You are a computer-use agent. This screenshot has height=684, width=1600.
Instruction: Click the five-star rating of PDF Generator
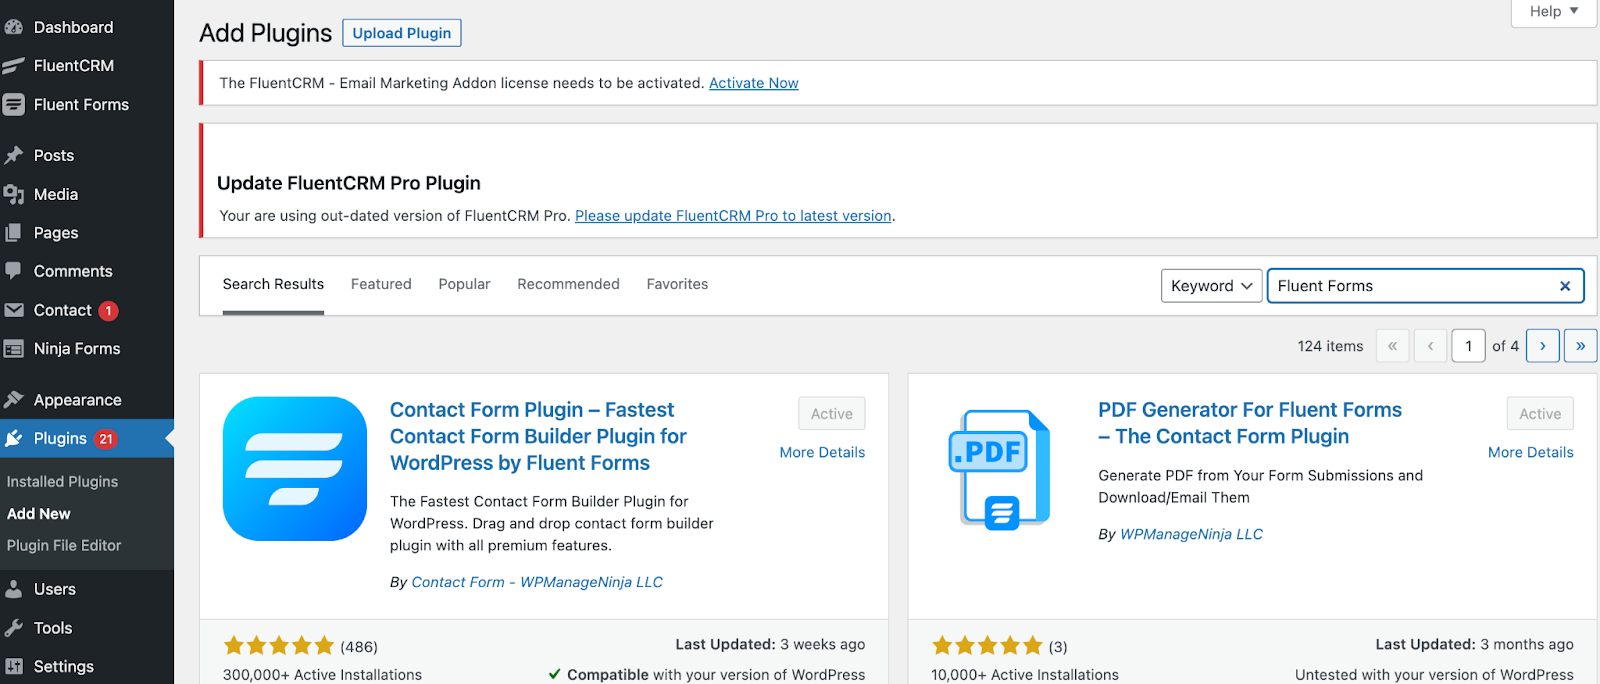tap(987, 646)
